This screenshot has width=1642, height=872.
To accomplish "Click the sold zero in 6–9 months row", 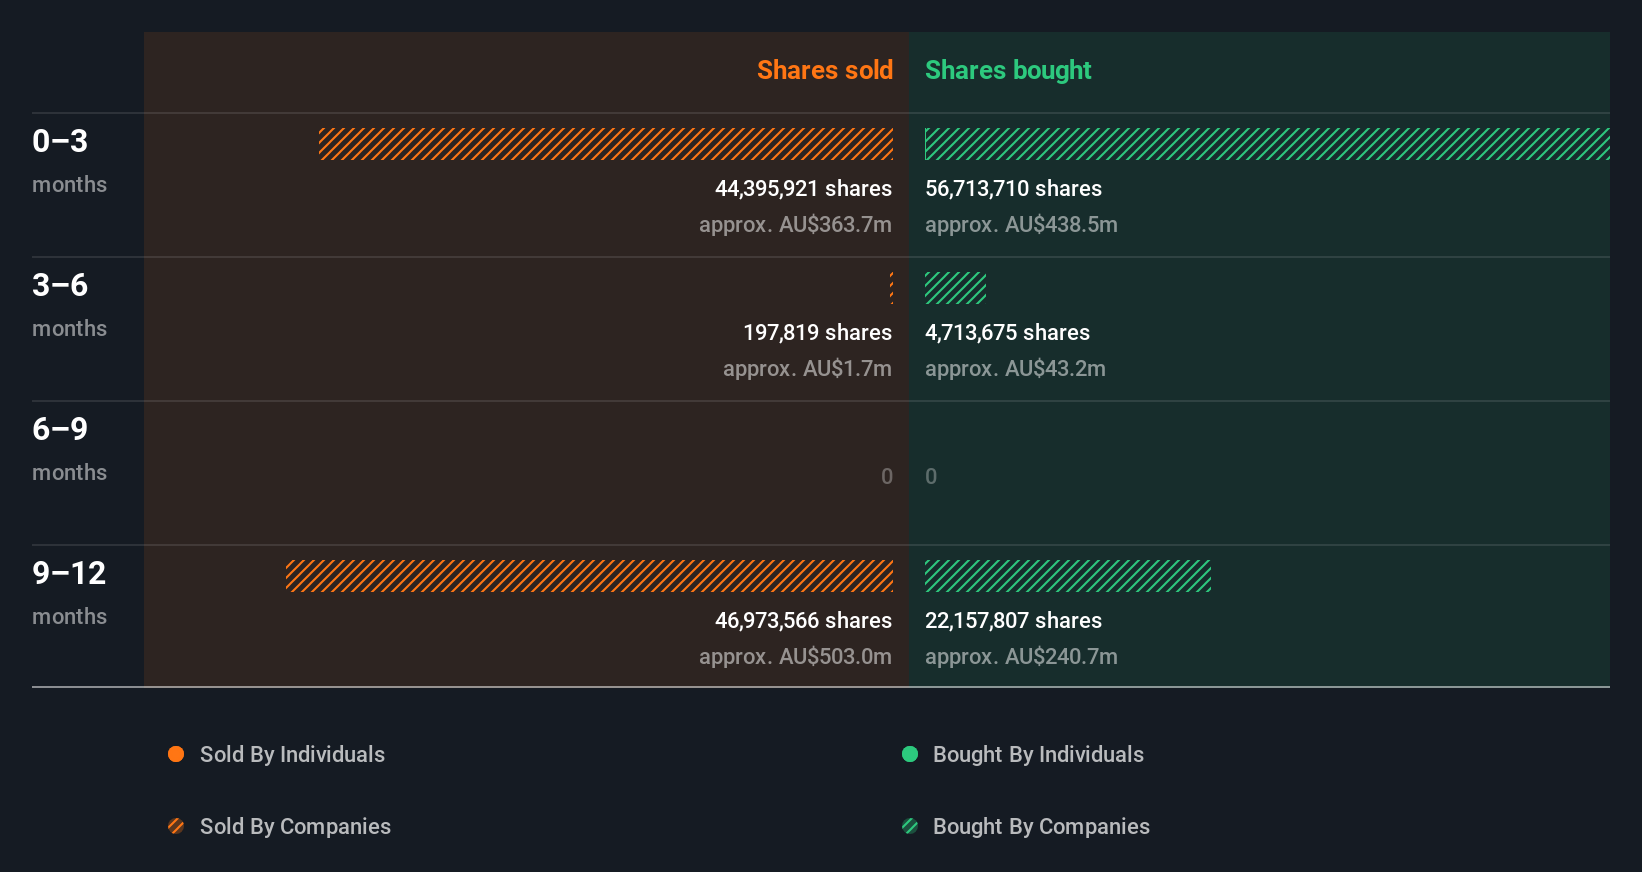I will click(887, 477).
